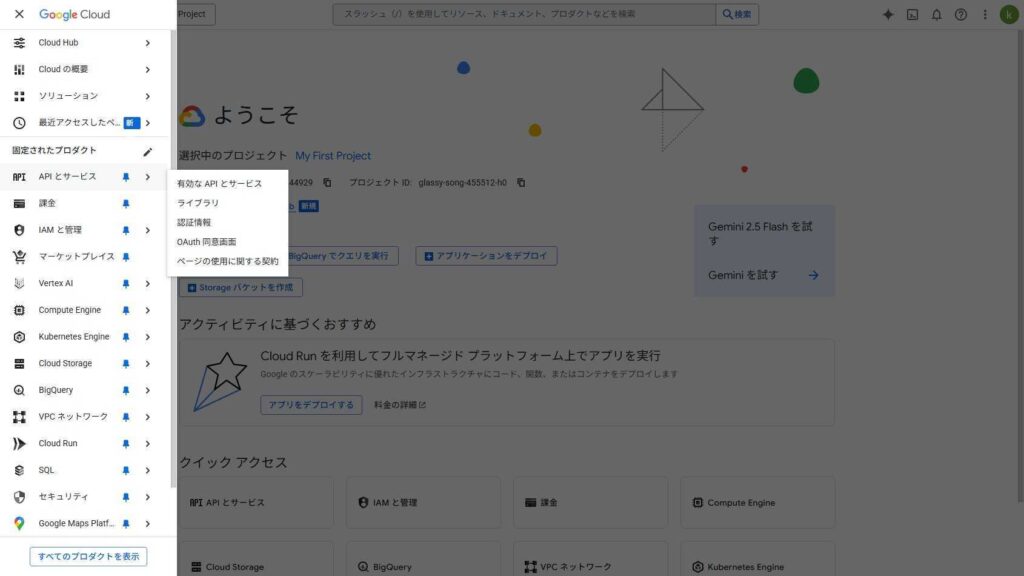Screen dimensions: 1024x576
Task: Expand the Compute Engine submenu chevron
Action: pyautogui.click(x=148, y=310)
